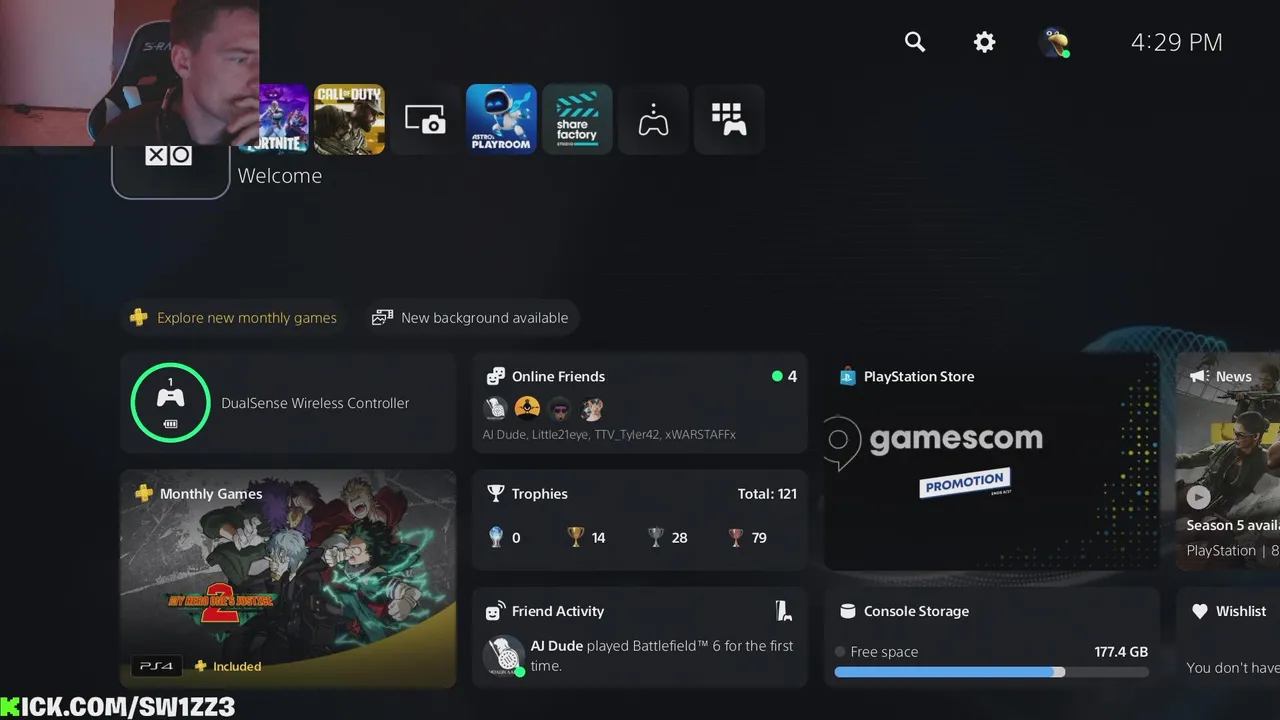Click the Friend Activity icon

pyautogui.click(x=495, y=611)
